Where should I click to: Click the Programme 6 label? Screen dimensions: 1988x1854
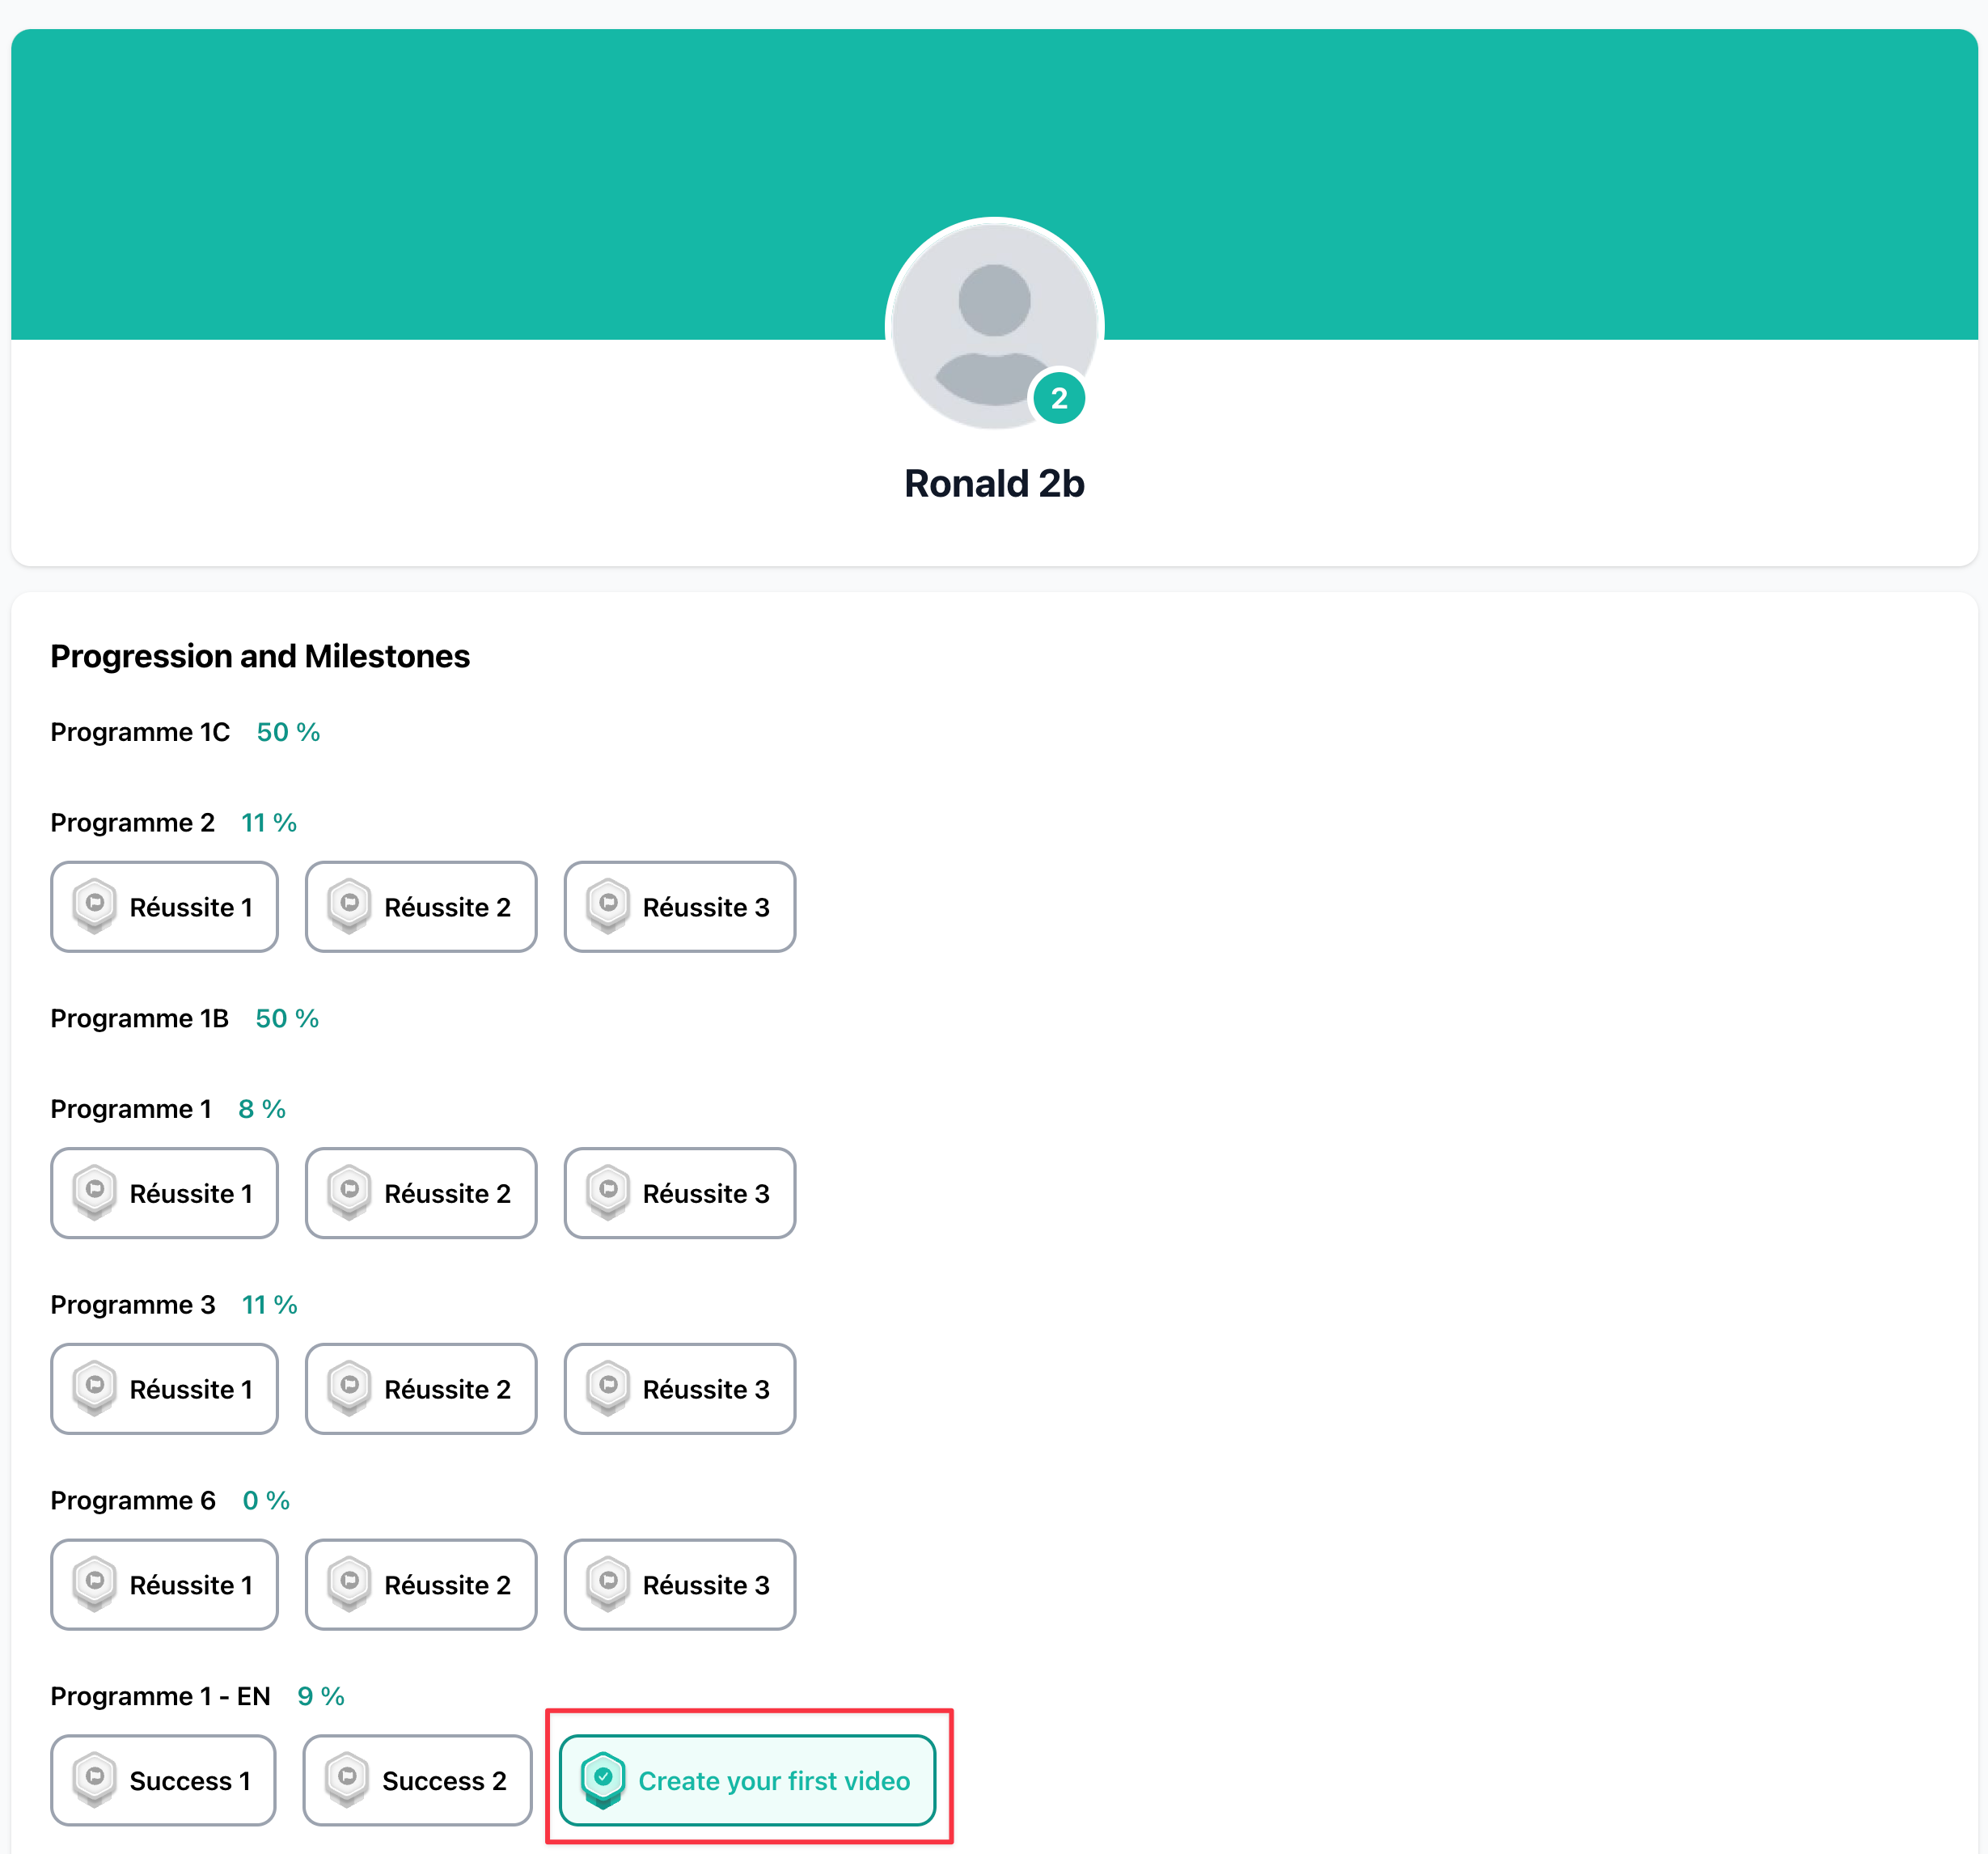[x=133, y=1501]
